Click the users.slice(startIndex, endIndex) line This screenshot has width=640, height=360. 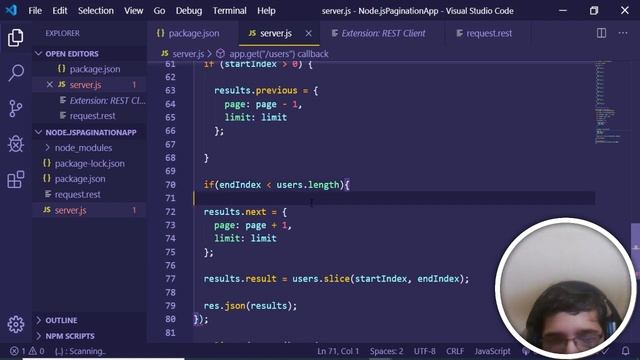coord(336,279)
